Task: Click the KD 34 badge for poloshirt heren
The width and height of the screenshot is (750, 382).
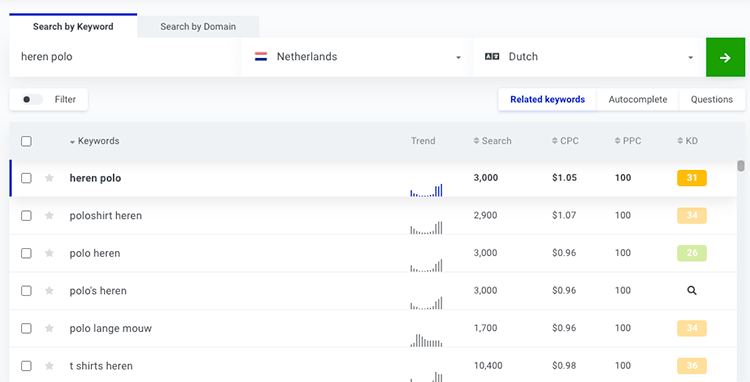Action: click(692, 216)
